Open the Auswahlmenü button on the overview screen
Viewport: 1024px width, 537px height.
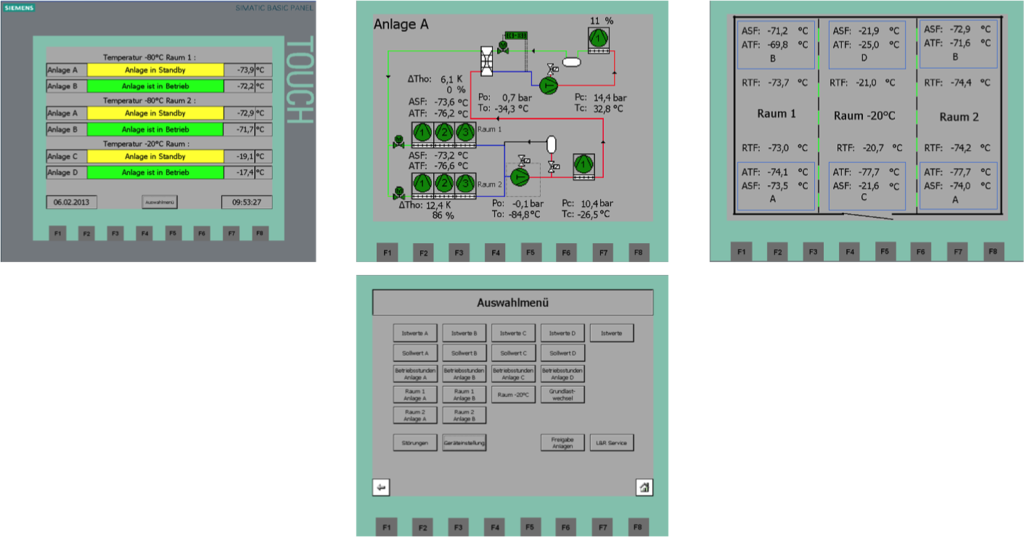(160, 202)
